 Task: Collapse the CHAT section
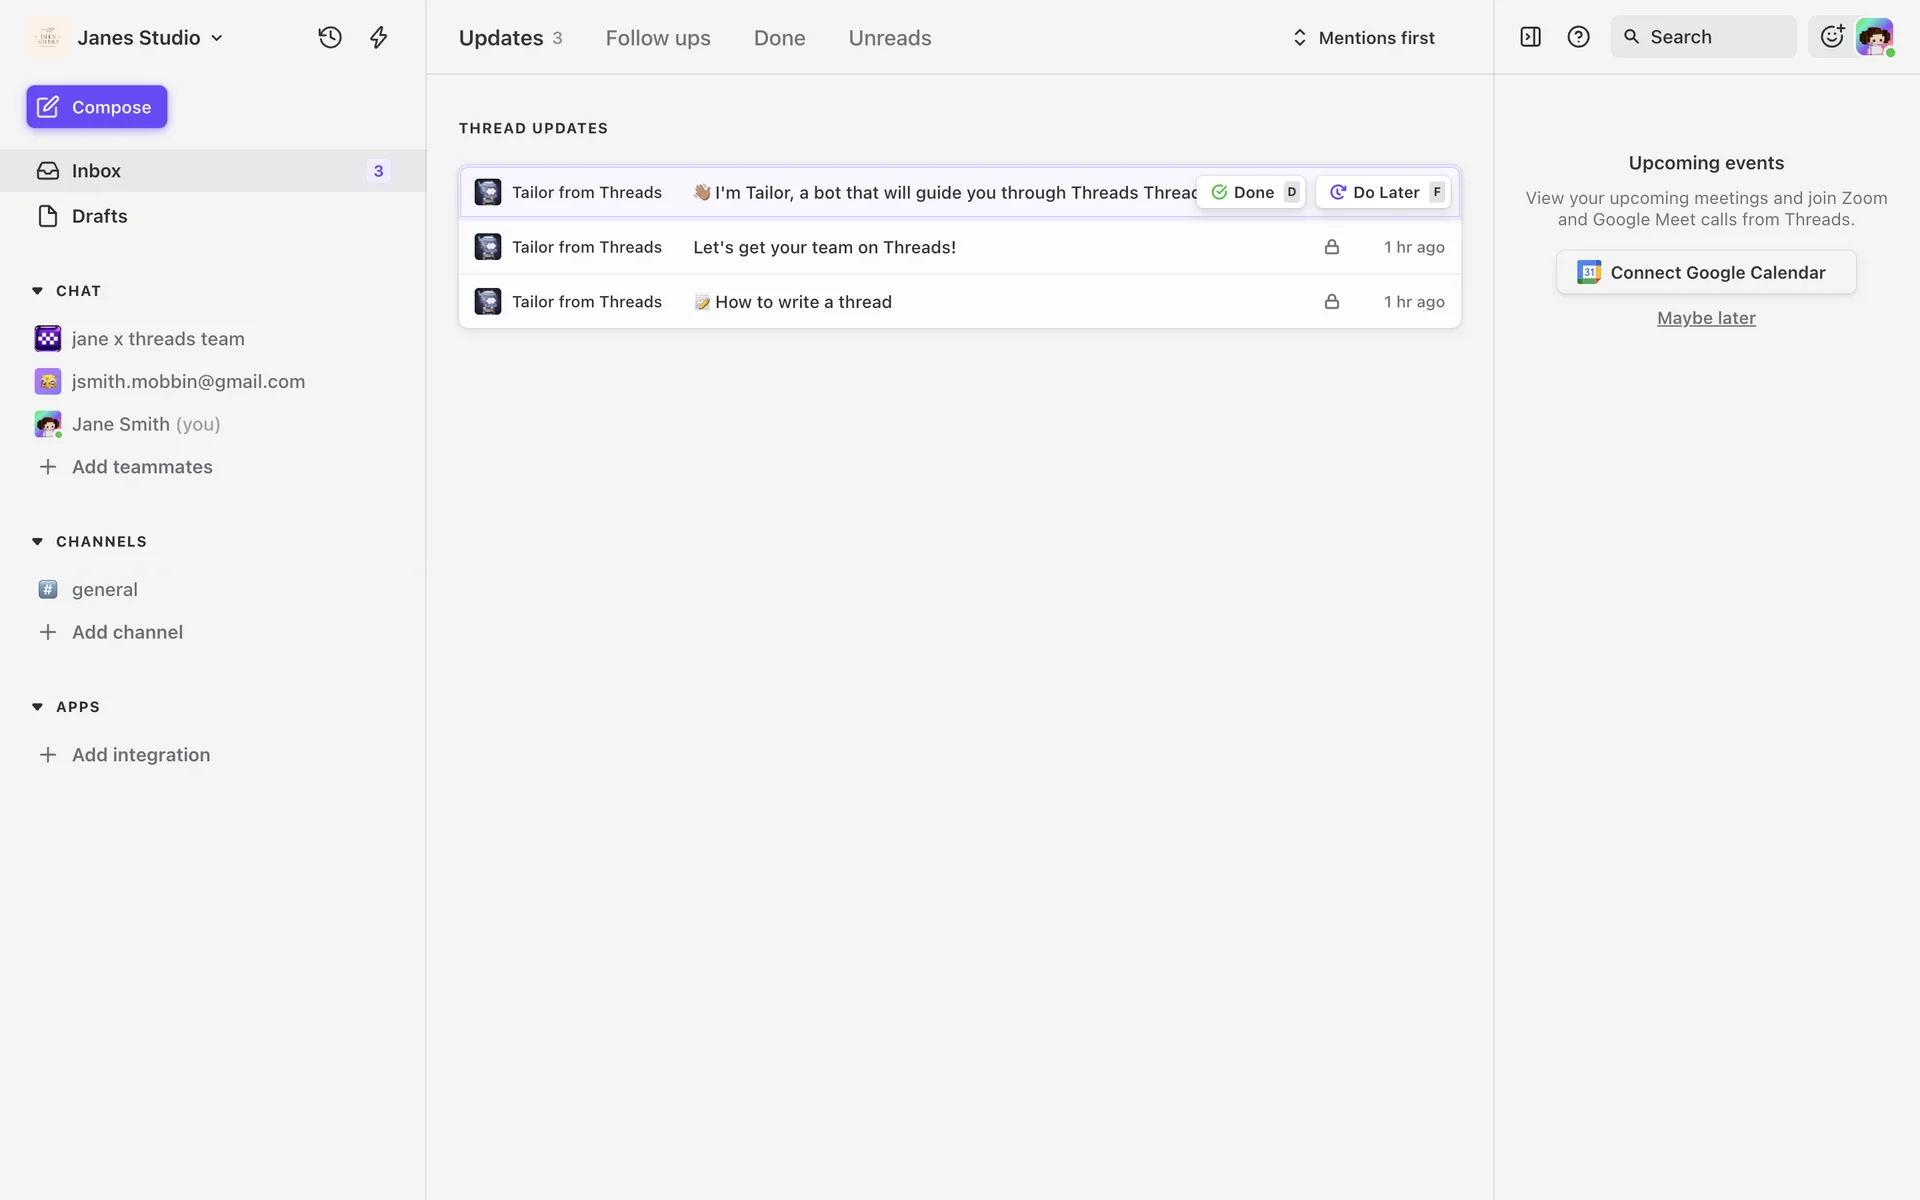[37, 291]
